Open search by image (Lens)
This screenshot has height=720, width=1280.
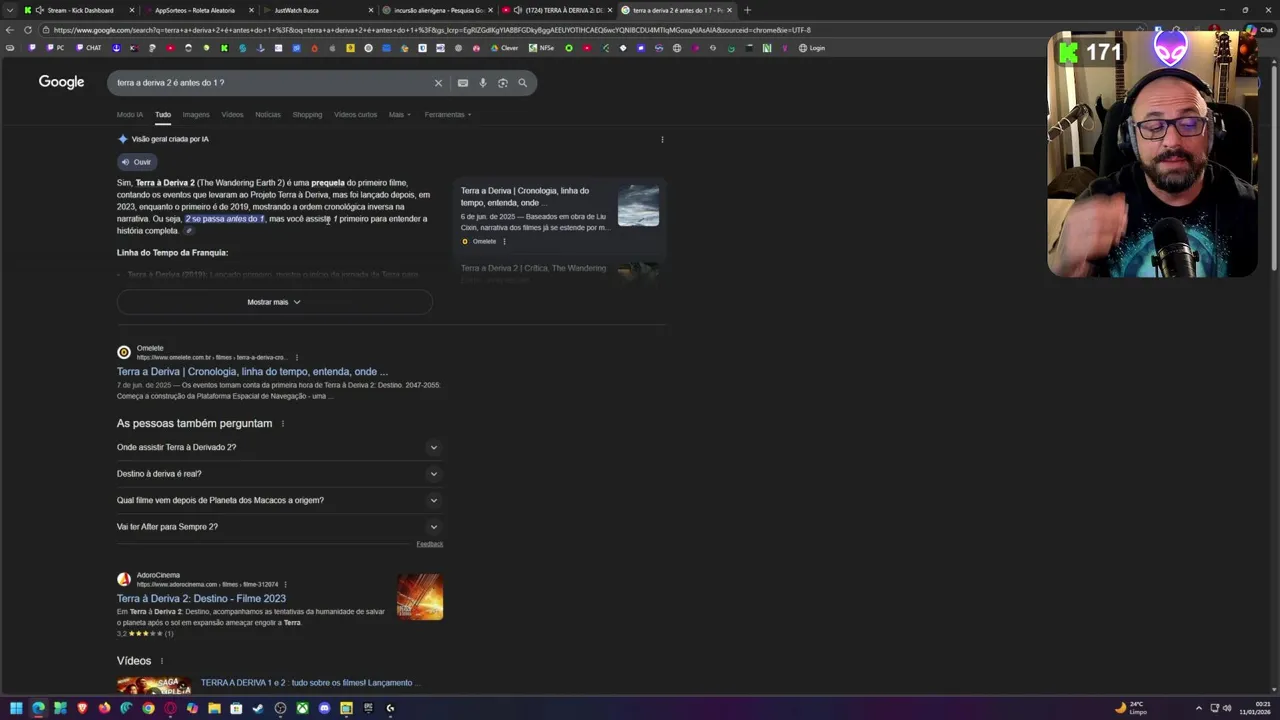coord(503,83)
